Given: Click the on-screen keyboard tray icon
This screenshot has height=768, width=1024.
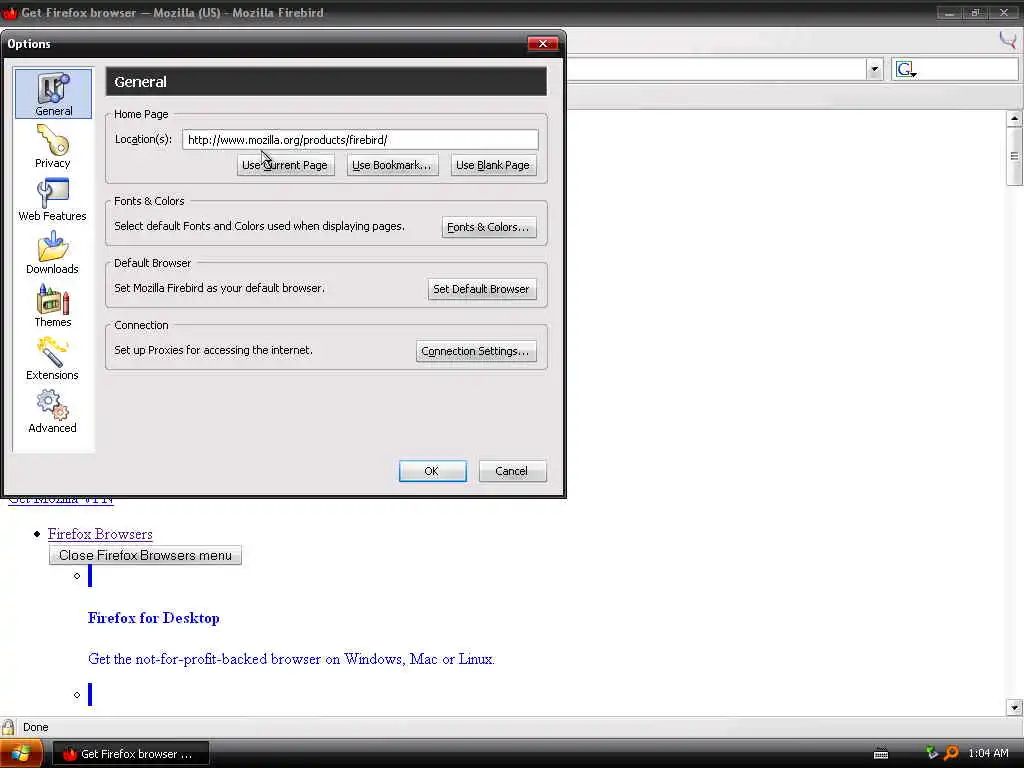Looking at the screenshot, I should (880, 754).
